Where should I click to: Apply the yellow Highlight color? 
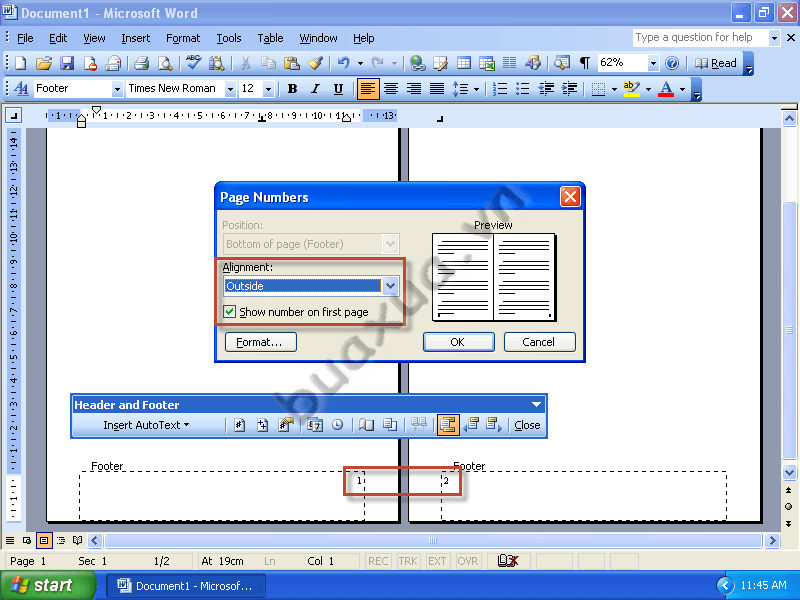[x=632, y=89]
